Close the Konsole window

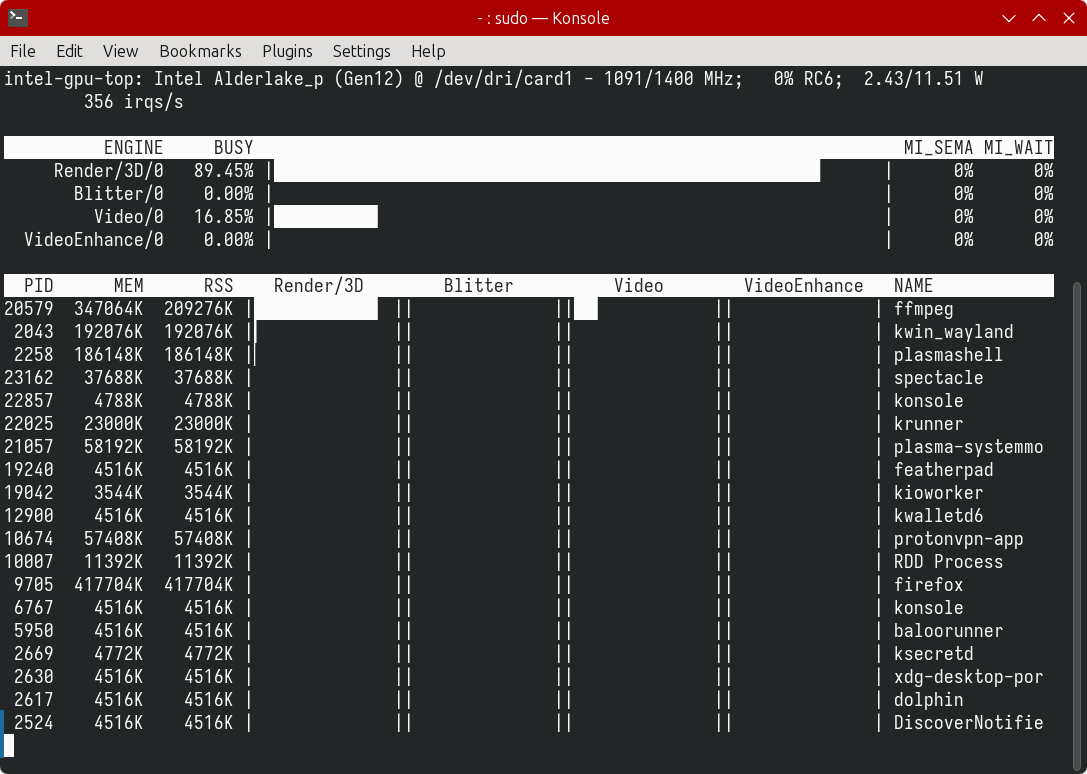pyautogui.click(x=1067, y=18)
